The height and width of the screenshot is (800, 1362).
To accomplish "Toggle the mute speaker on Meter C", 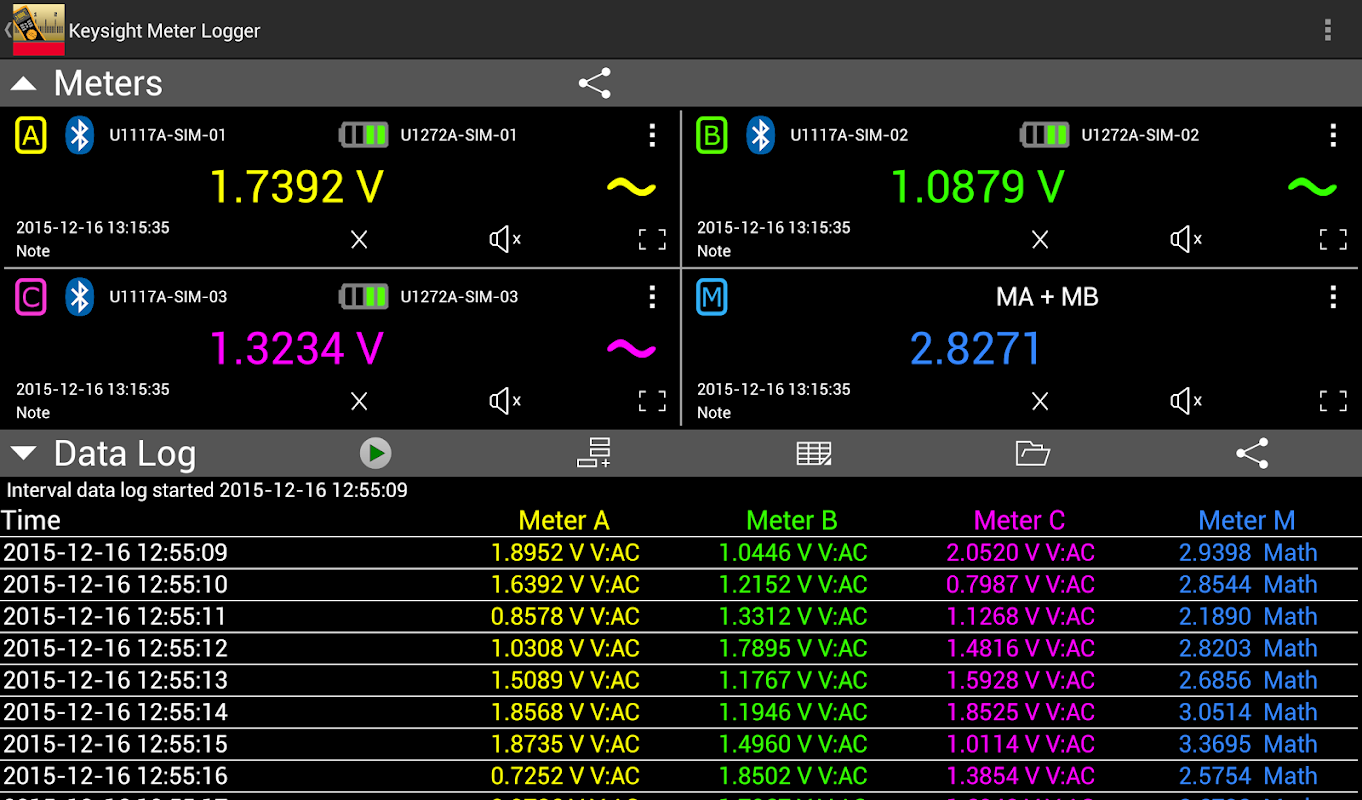I will pos(504,401).
